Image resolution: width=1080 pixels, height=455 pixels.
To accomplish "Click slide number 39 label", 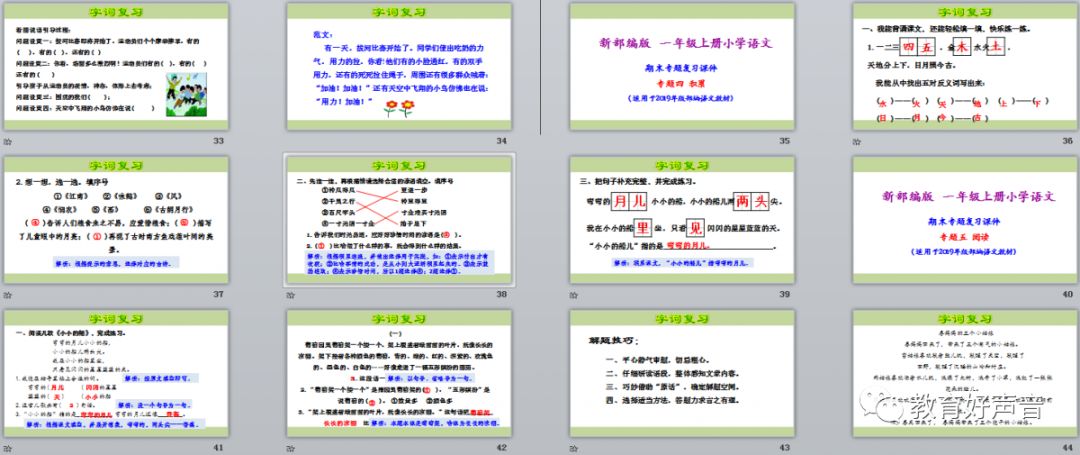I will [785, 295].
